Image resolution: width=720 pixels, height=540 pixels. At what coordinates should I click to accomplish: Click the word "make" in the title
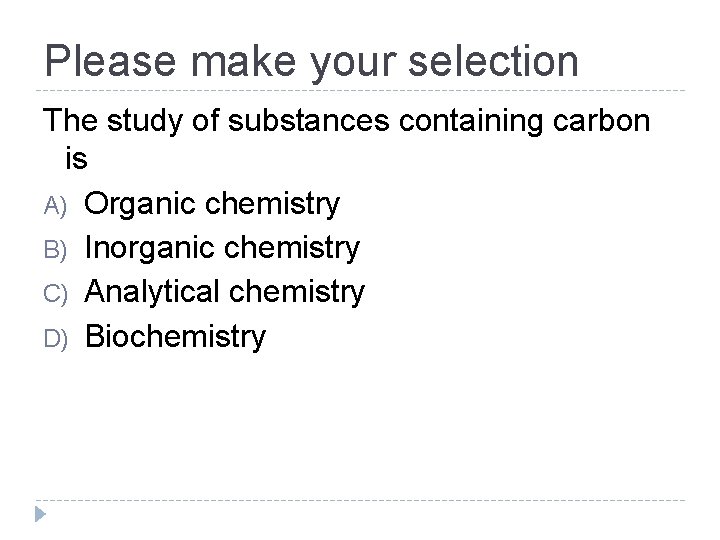[x=235, y=60]
